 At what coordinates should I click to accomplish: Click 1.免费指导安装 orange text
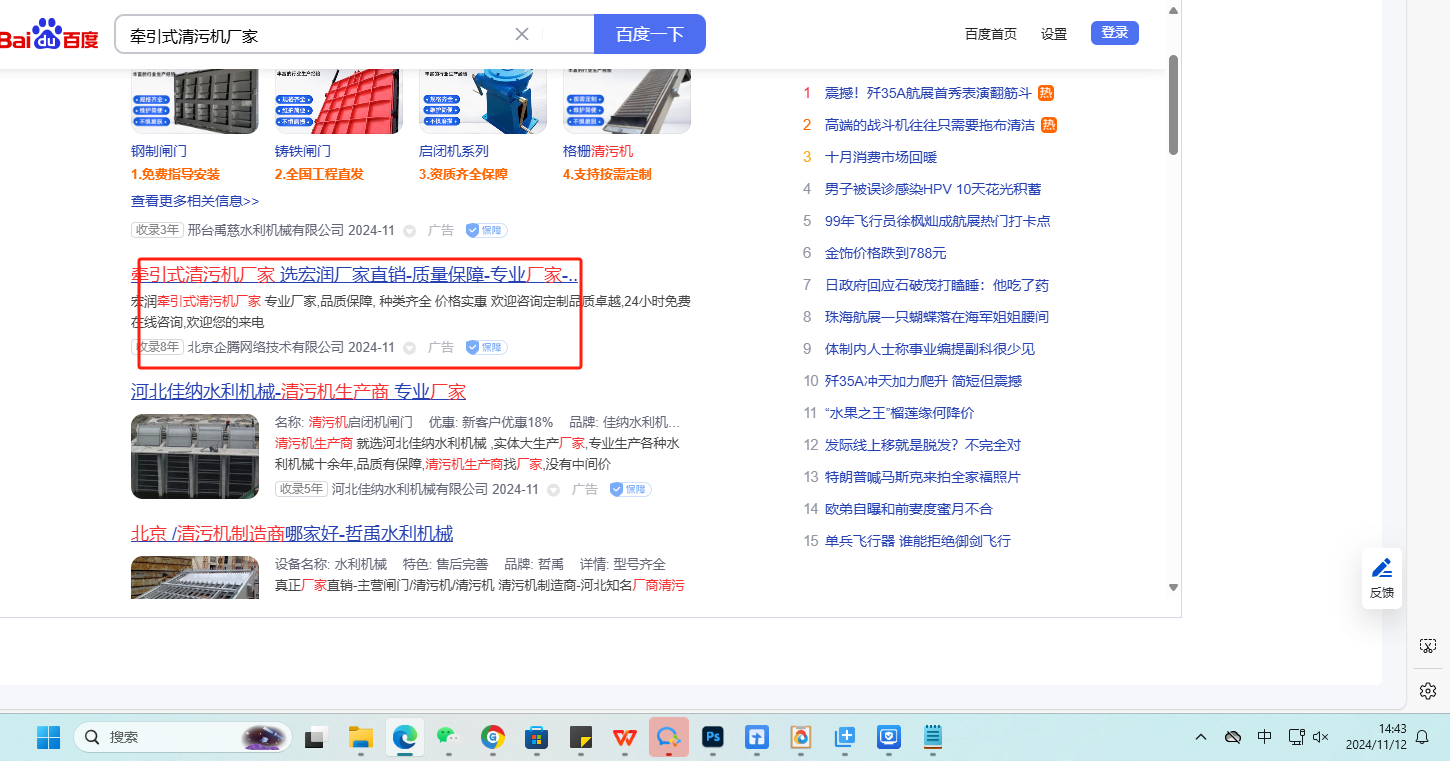pyautogui.click(x=175, y=175)
